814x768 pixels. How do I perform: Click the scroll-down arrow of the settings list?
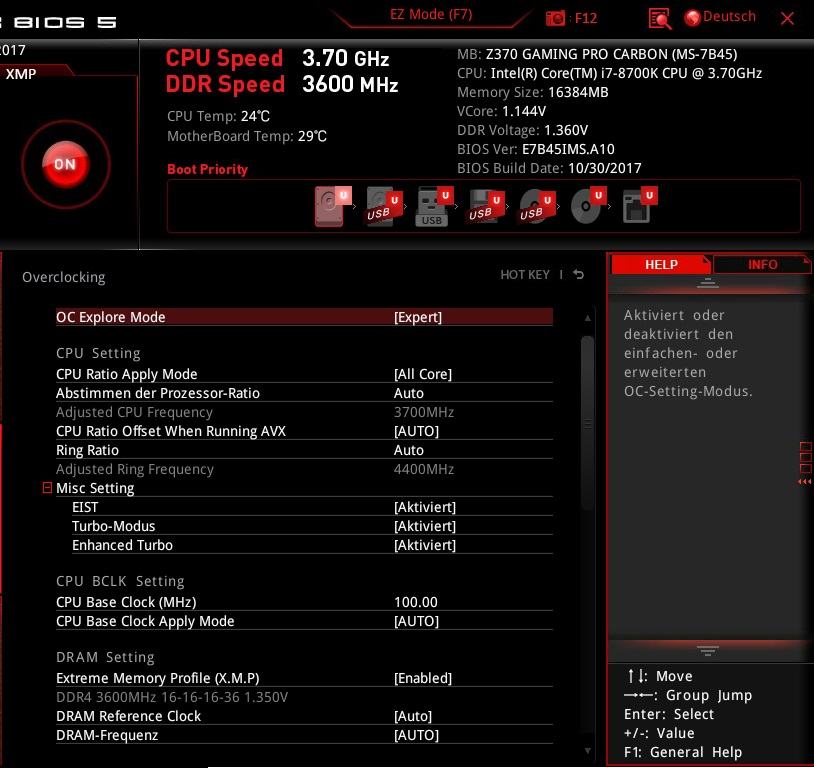coord(588,750)
